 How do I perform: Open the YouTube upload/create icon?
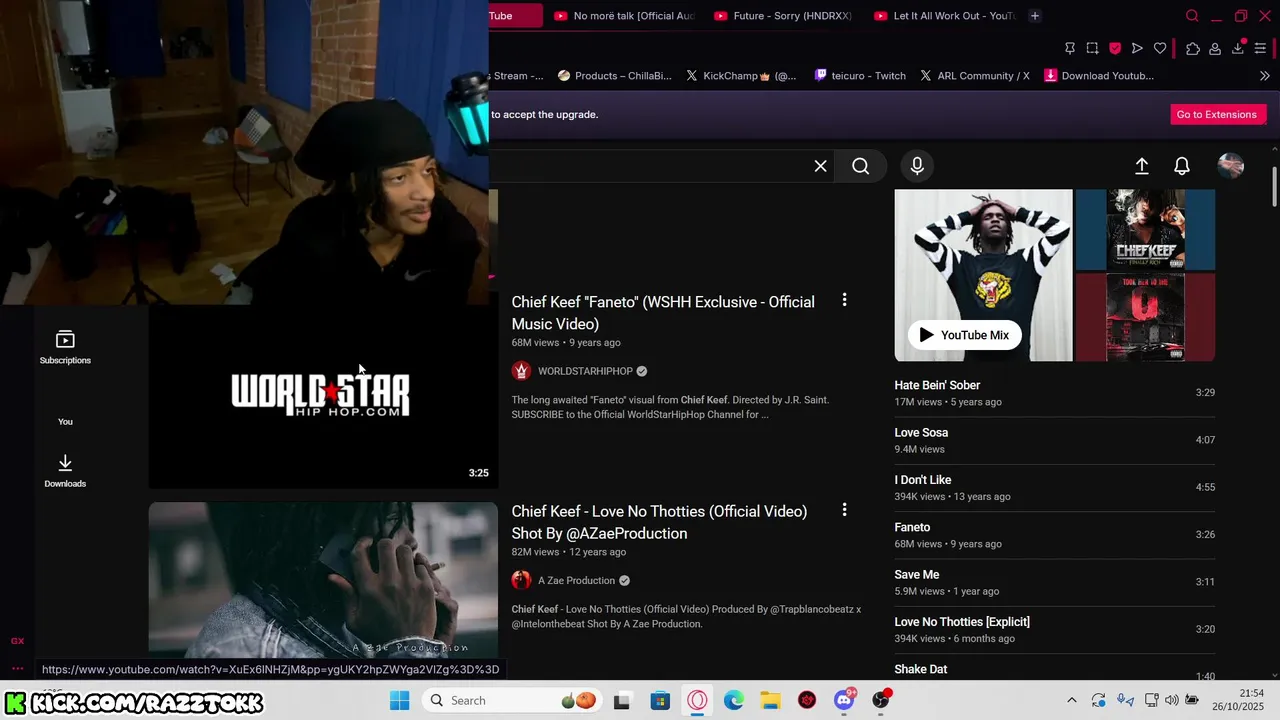click(1142, 166)
